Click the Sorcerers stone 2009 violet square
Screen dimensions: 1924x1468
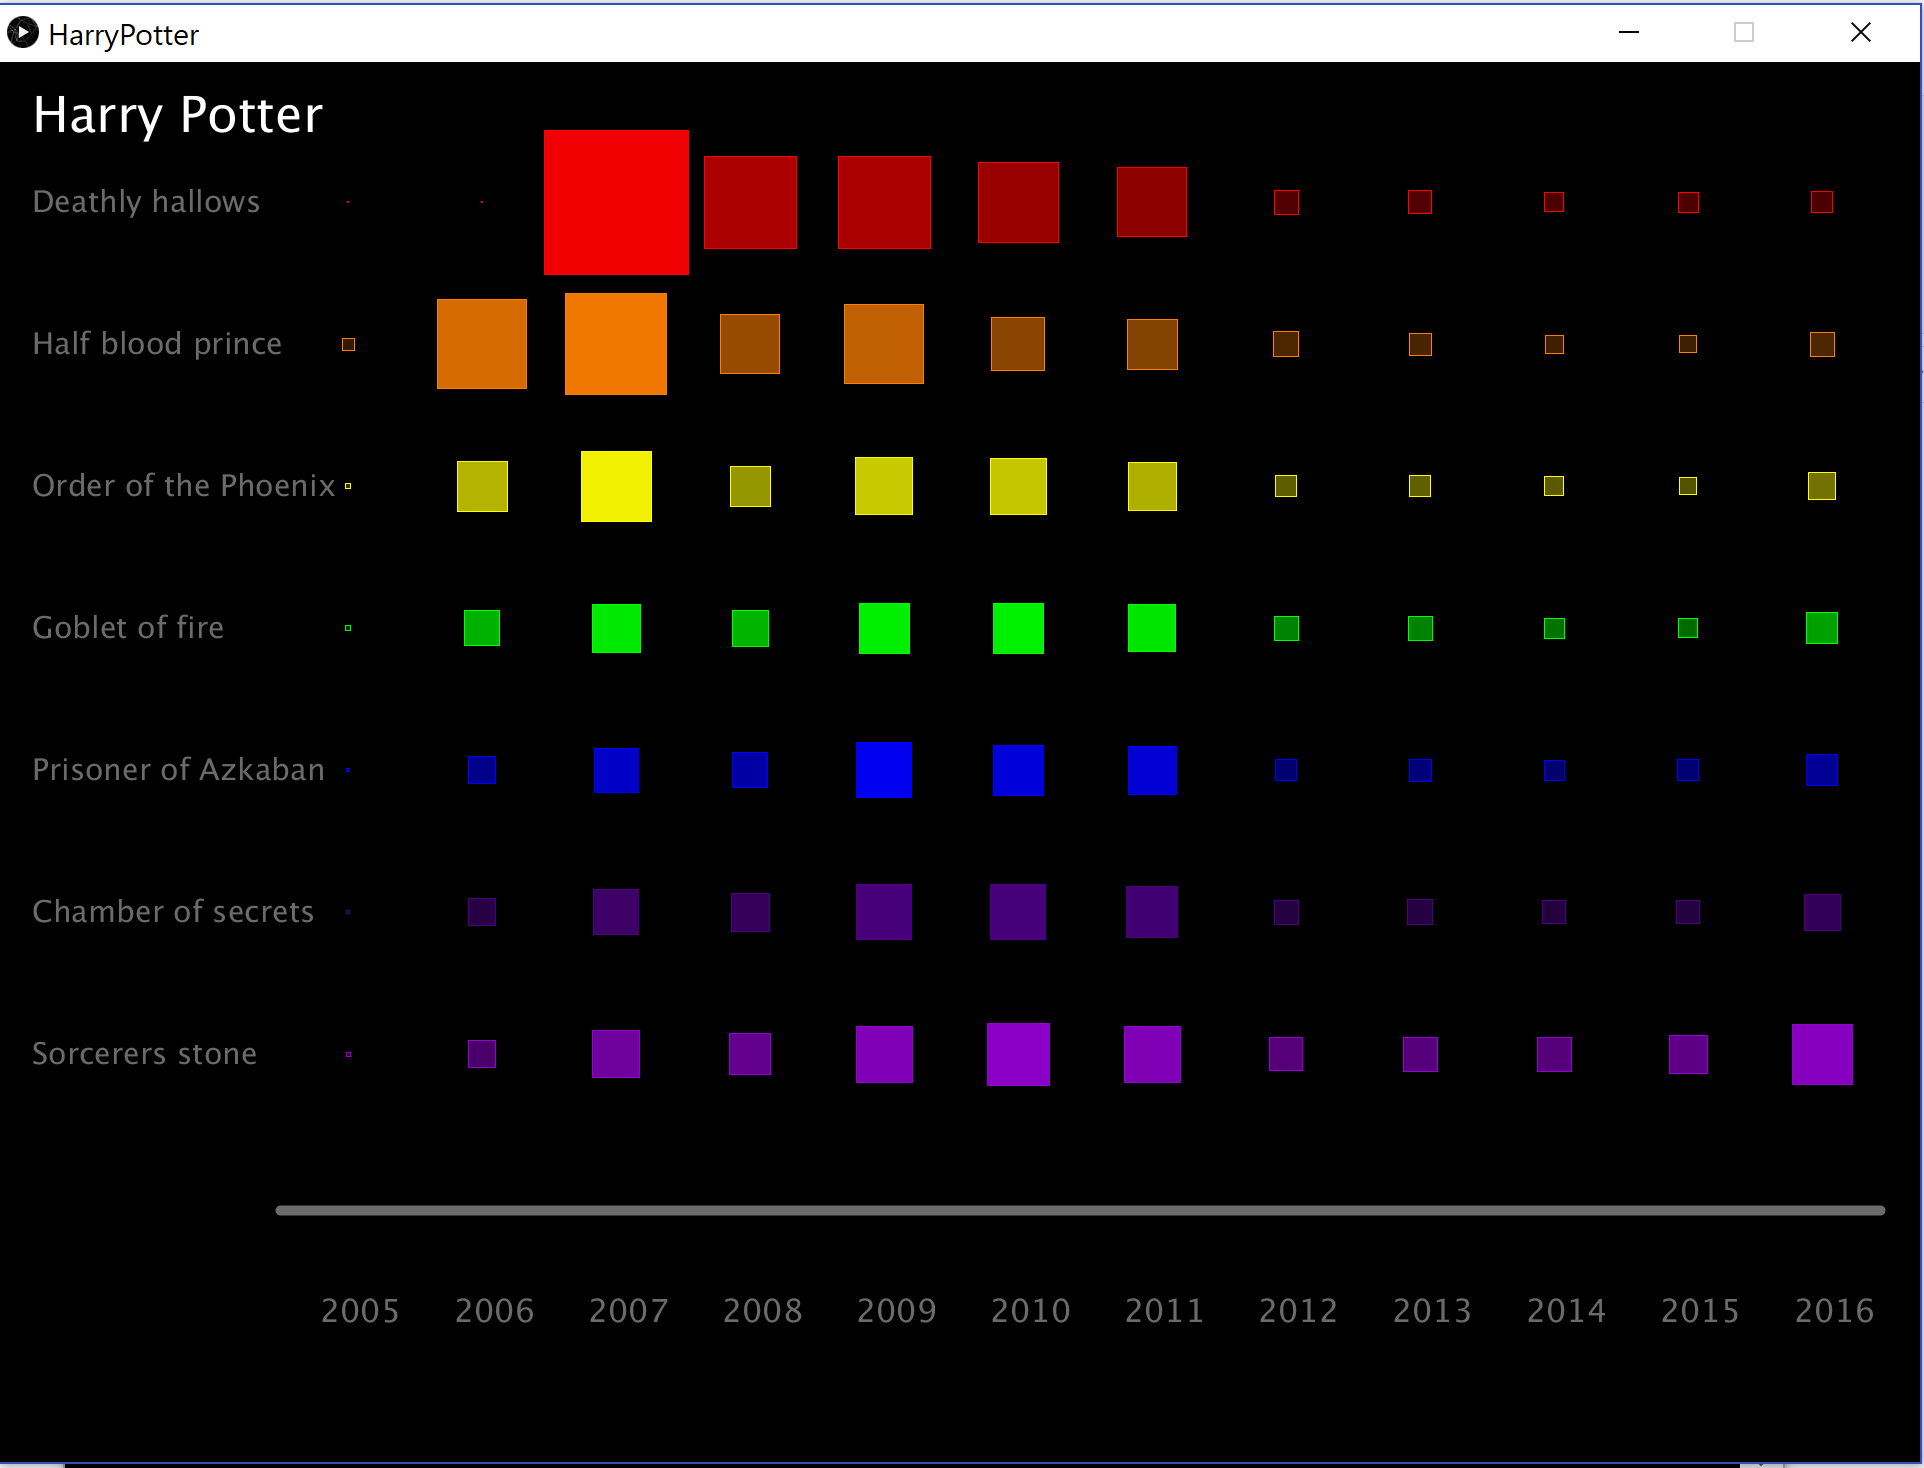pyautogui.click(x=884, y=1054)
